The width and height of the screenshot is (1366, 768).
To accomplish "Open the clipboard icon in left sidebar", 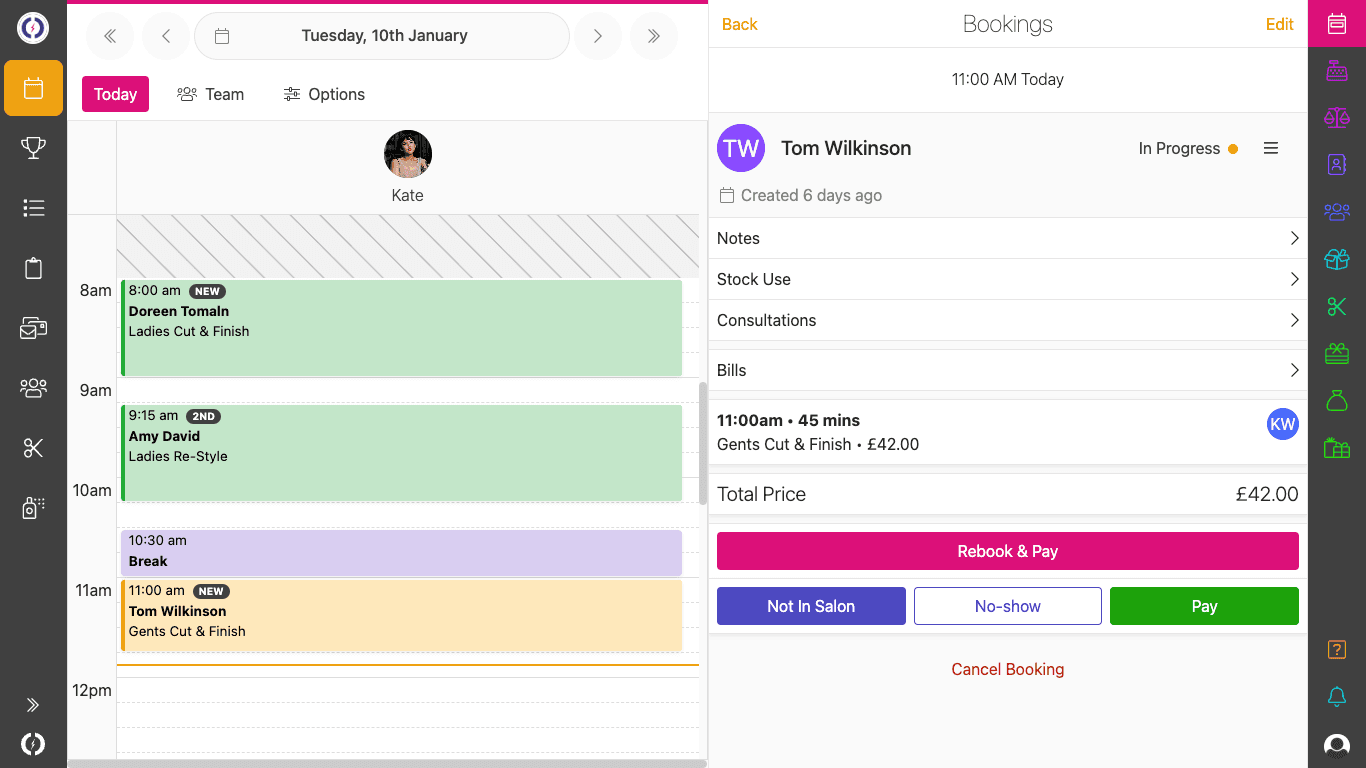I will point(33,268).
